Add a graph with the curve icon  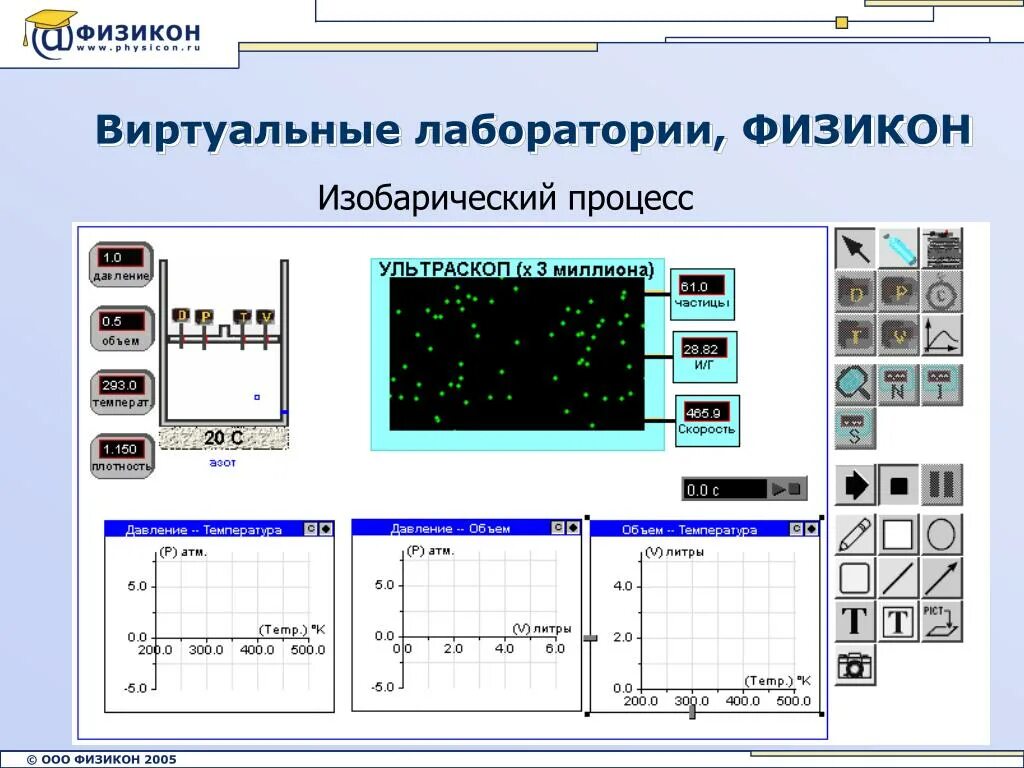[x=942, y=335]
